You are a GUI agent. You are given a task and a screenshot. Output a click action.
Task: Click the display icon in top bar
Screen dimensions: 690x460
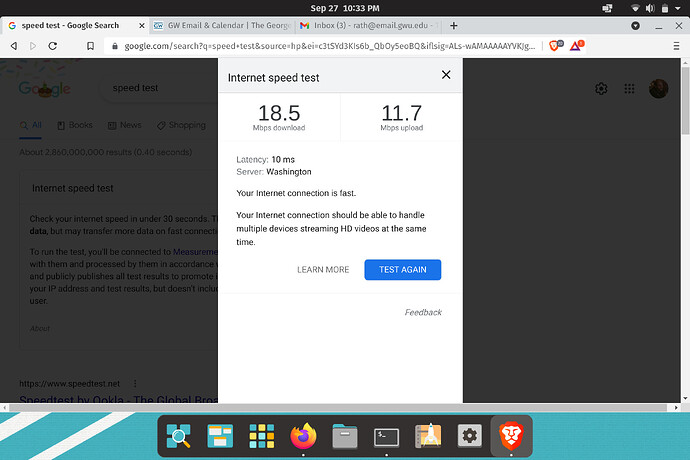[607, 8]
